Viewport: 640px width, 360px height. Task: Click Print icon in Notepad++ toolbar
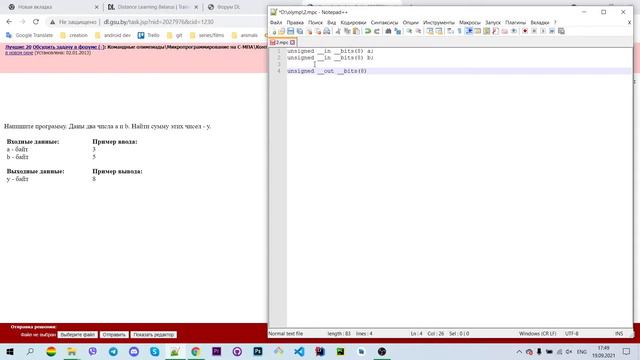[327, 31]
